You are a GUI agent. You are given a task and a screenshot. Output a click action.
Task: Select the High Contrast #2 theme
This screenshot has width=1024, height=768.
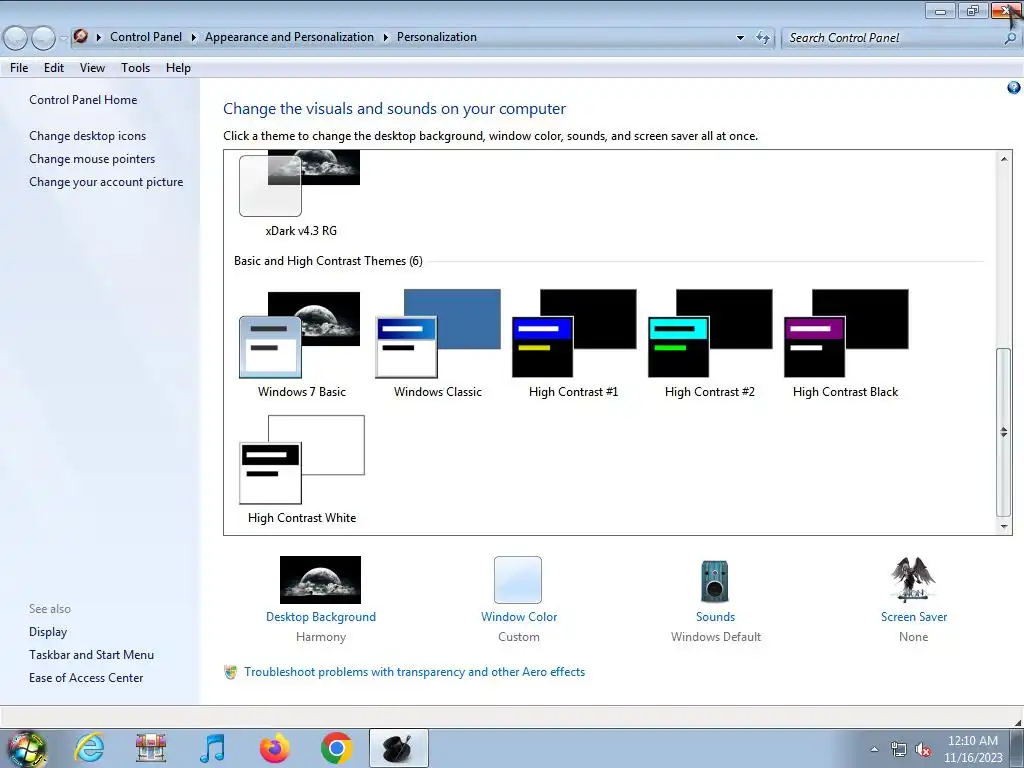coord(709,344)
